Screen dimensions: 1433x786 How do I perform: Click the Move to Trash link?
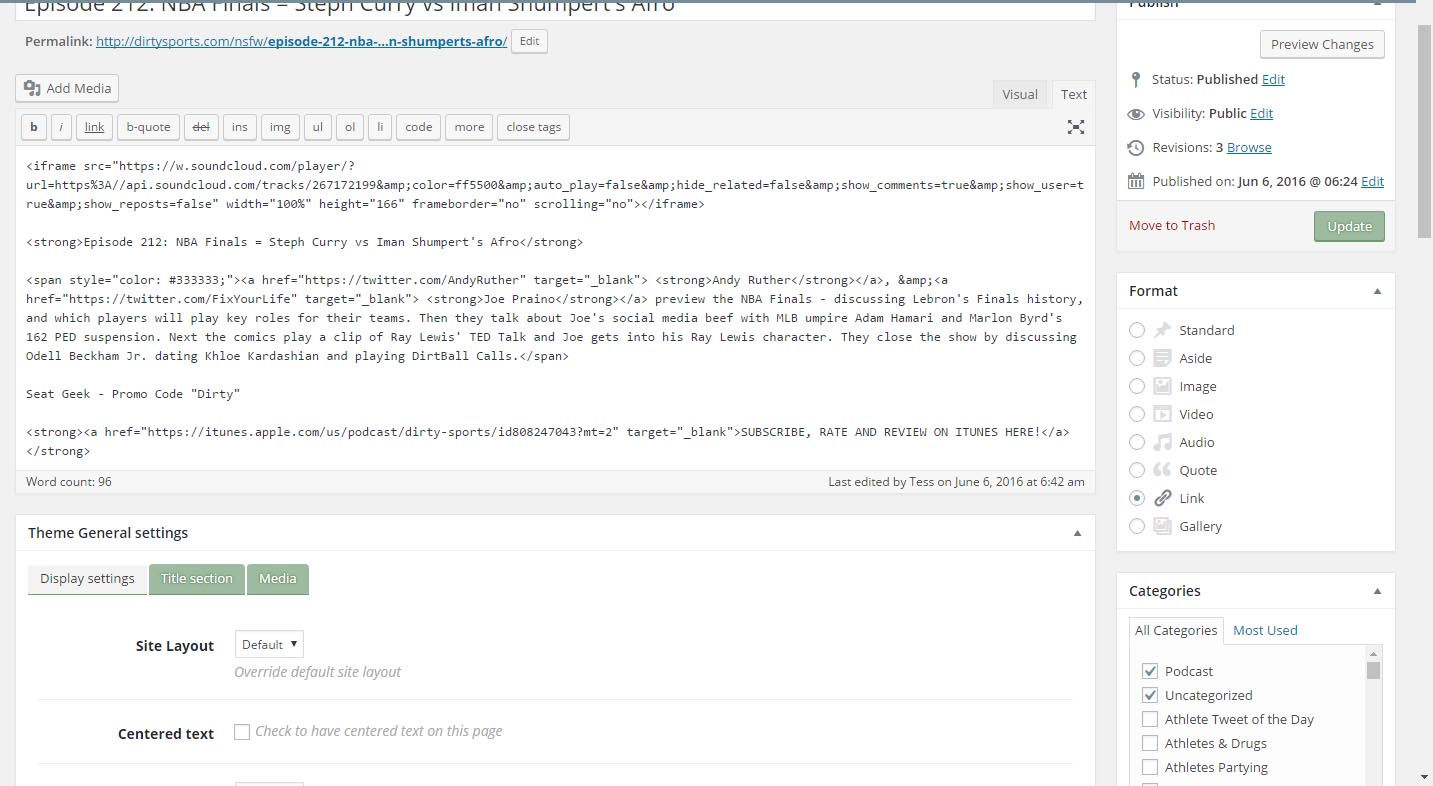click(1172, 226)
